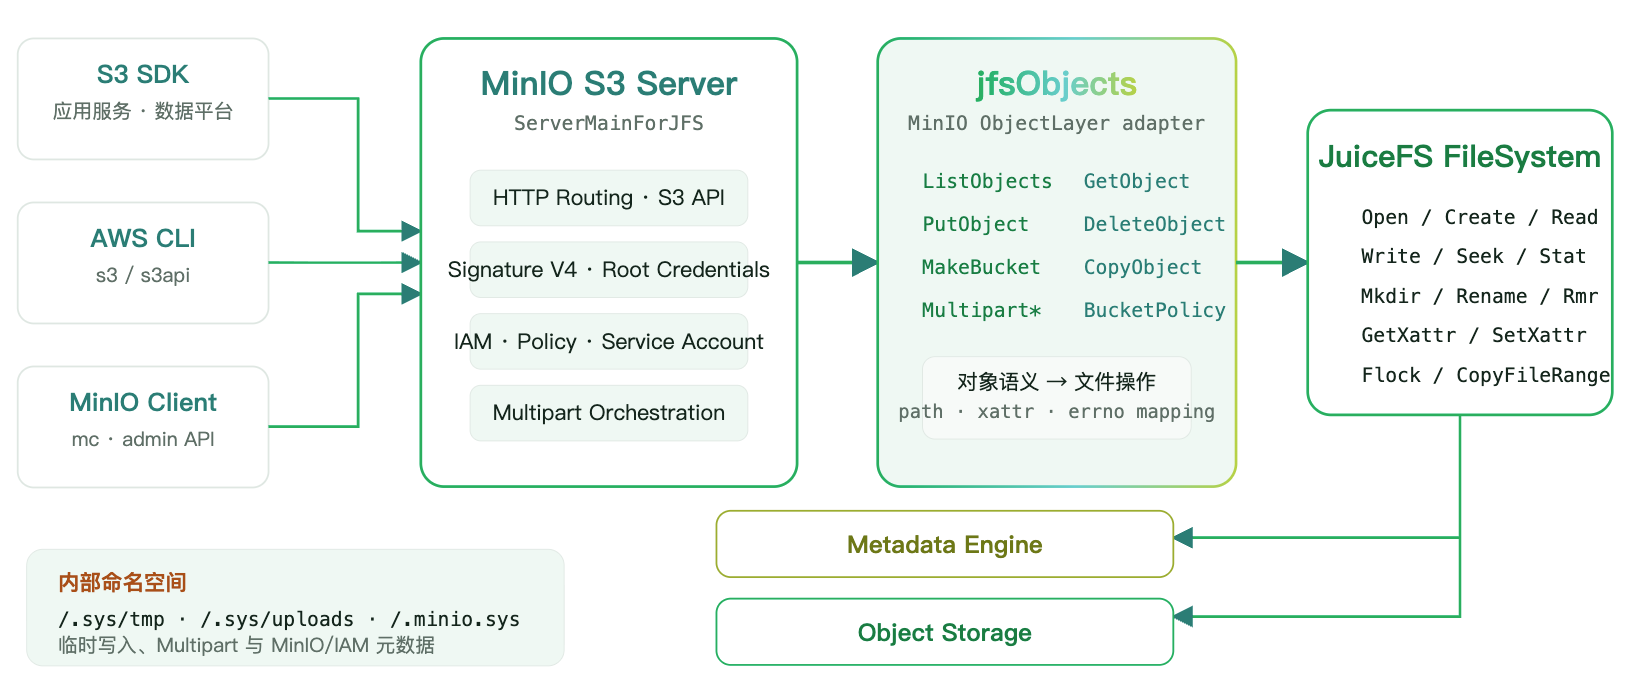Image resolution: width=1642 pixels, height=690 pixels.
Task: Click the s3 / s3api subtitle
Action: pos(143,275)
